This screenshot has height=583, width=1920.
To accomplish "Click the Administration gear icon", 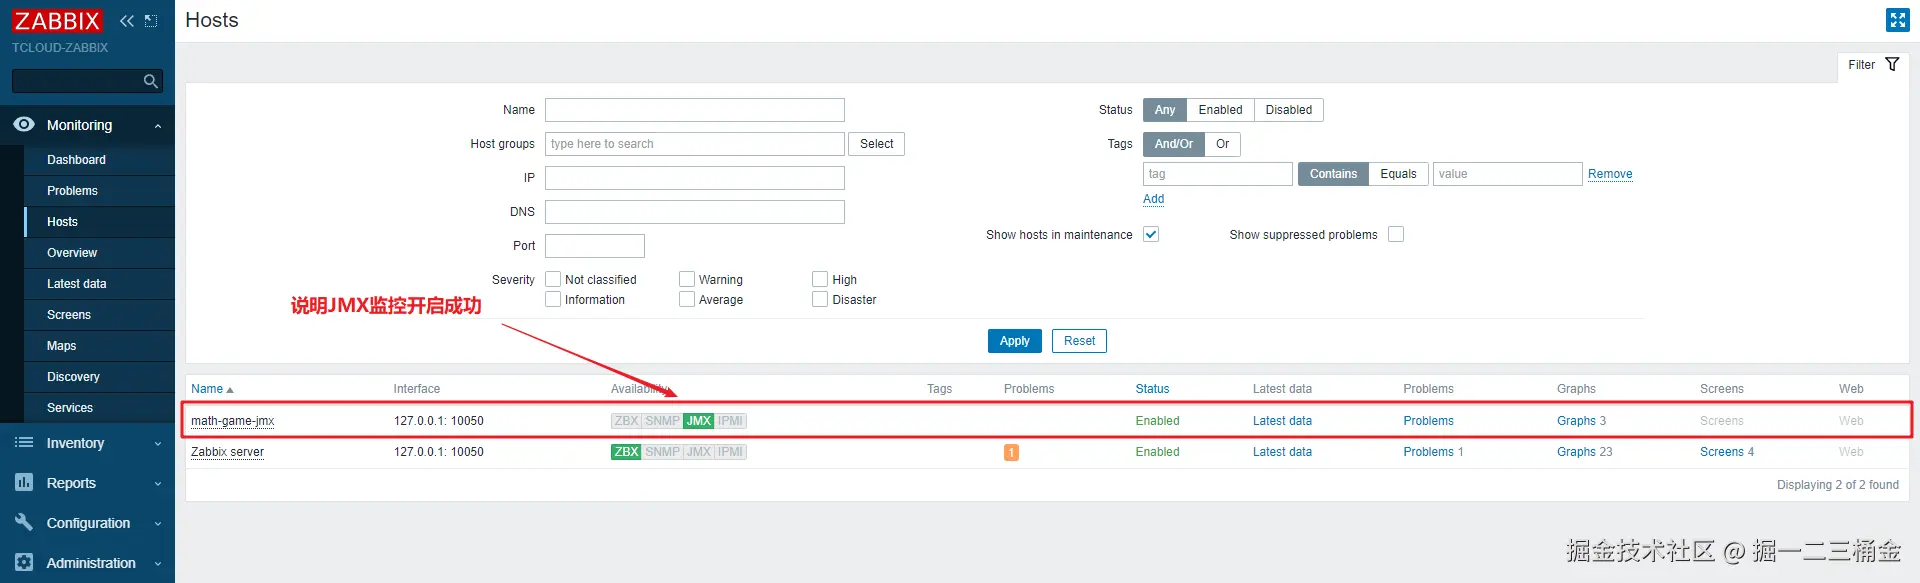I will (x=24, y=562).
